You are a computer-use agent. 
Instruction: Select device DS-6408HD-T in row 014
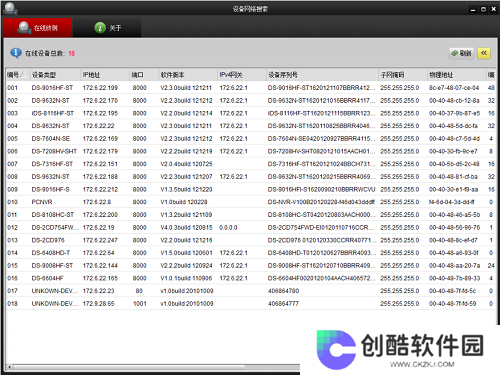[51, 253]
